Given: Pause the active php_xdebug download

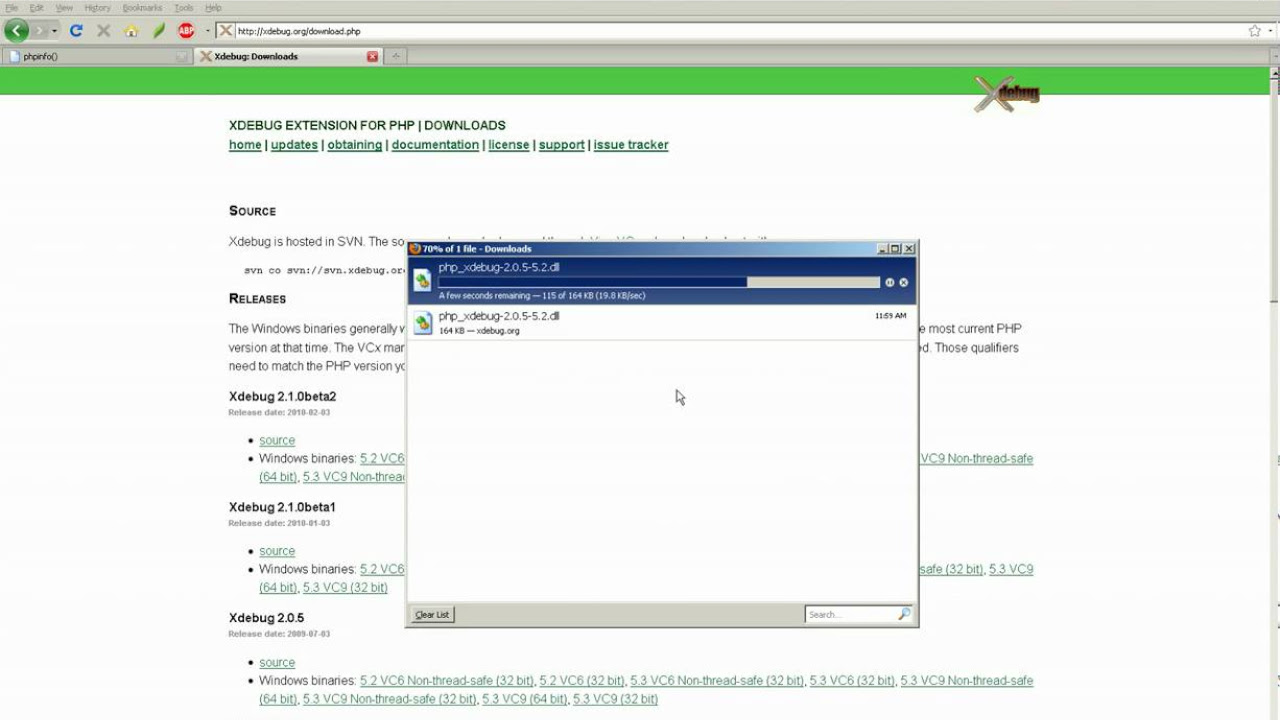Looking at the screenshot, I should [x=889, y=282].
